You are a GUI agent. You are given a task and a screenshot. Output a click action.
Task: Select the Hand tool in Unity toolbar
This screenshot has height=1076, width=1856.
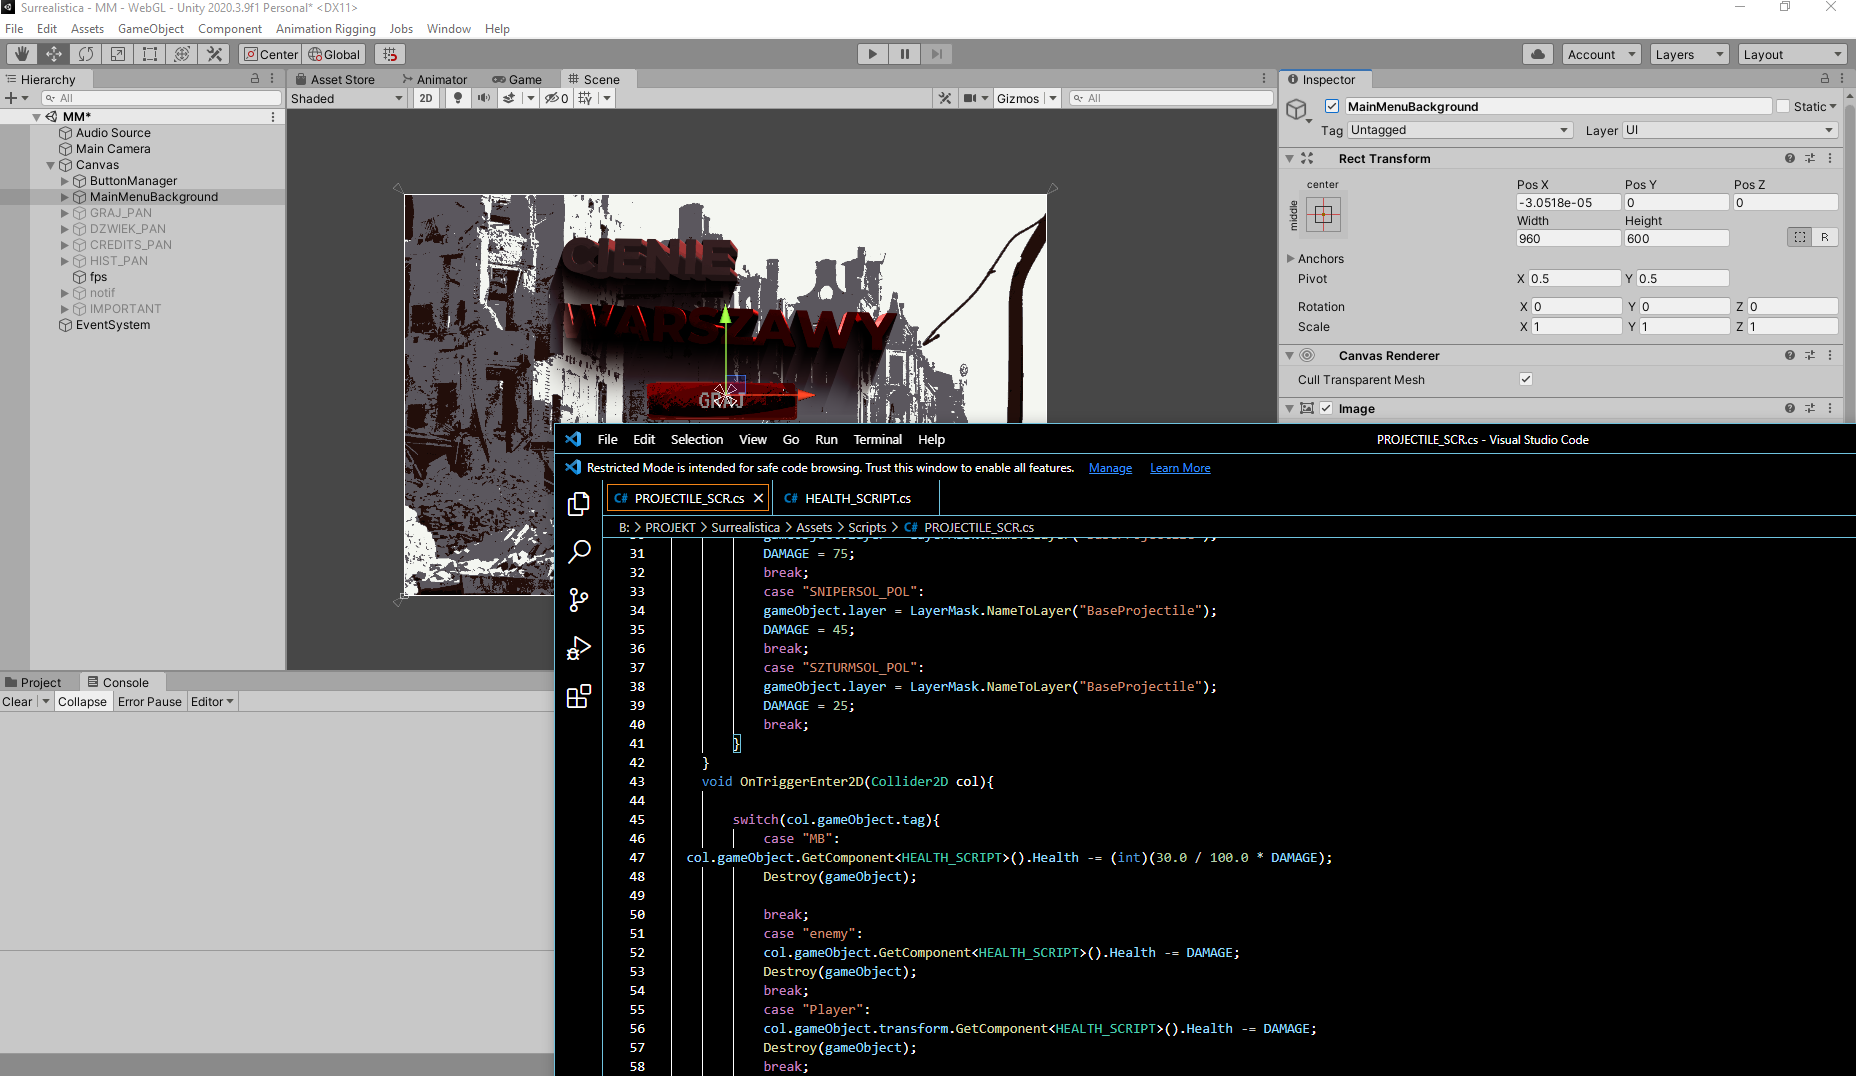(21, 54)
